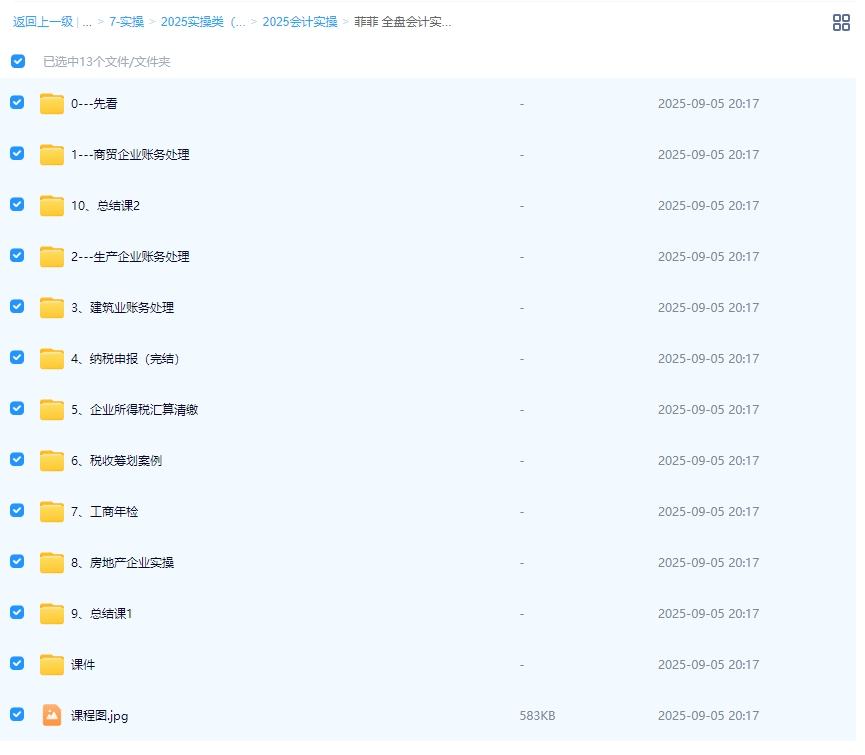Open folder named 3、建筑业账务处理
Image resolution: width=865 pixels, height=755 pixels.
122,308
